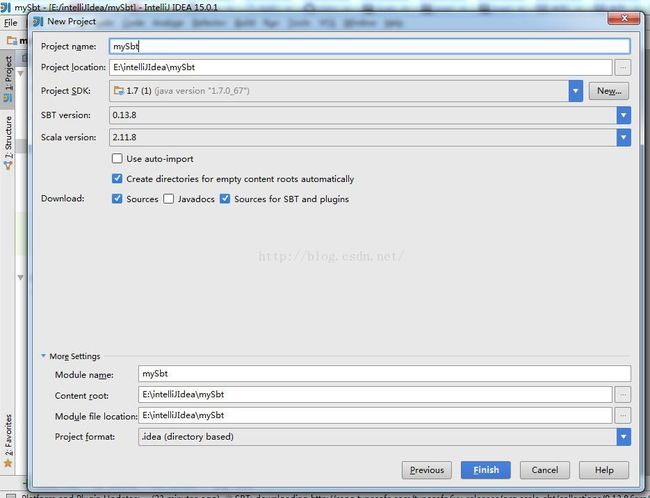
Task: Toggle Sources for SBT and plugins
Action: click(225, 199)
